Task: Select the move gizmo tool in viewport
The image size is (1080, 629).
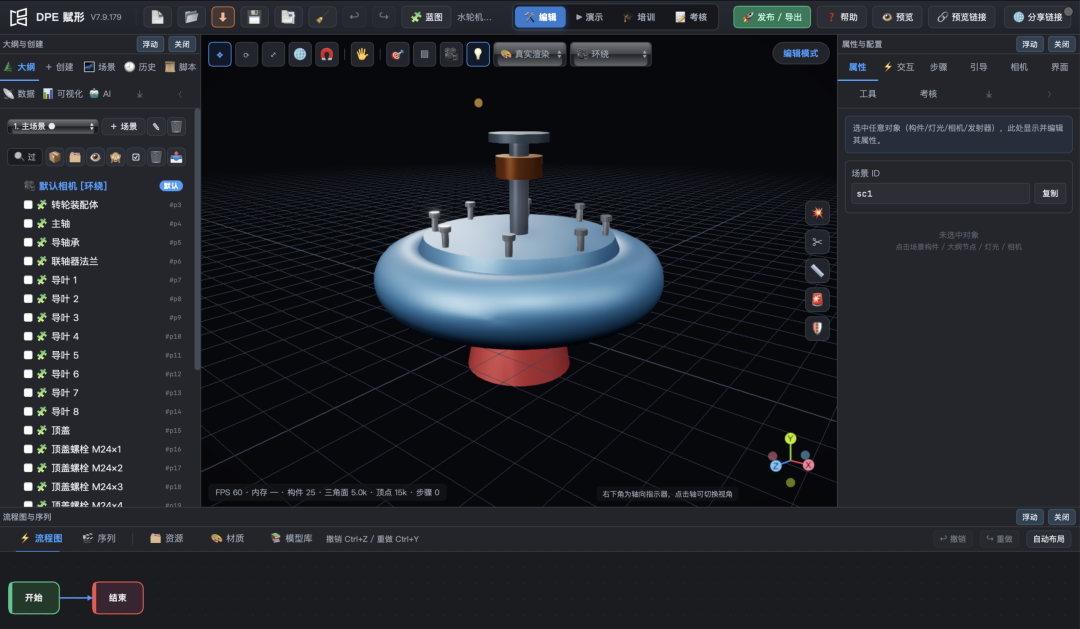Action: pyautogui.click(x=220, y=54)
